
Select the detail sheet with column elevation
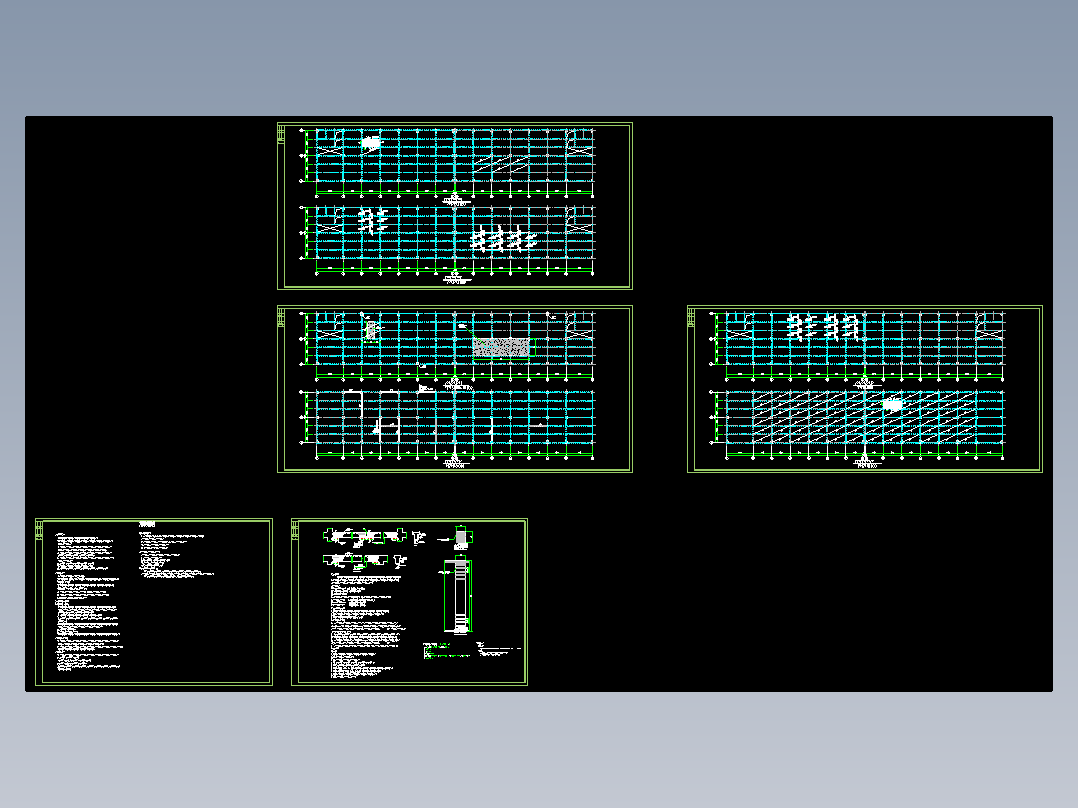tap(409, 602)
